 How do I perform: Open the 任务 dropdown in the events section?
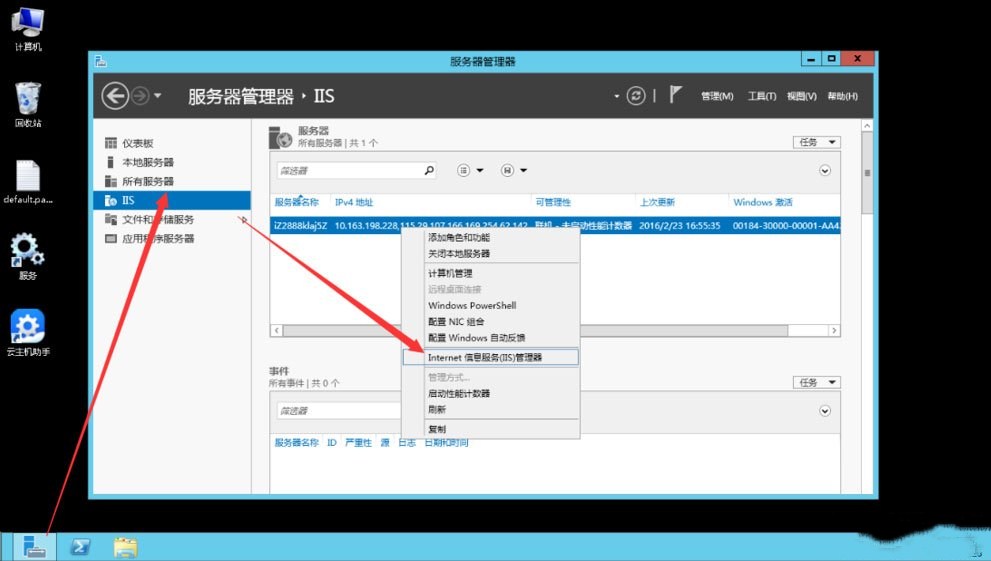click(x=816, y=382)
